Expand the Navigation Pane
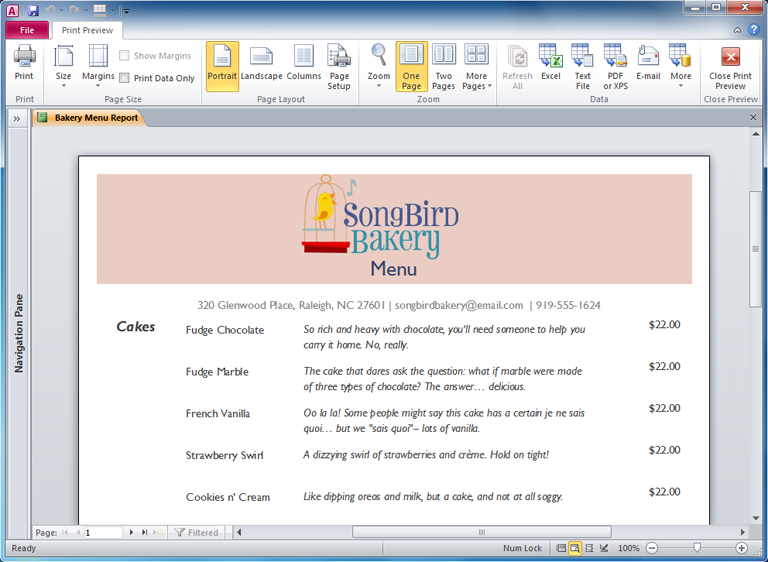This screenshot has height=562, width=768. tap(17, 118)
